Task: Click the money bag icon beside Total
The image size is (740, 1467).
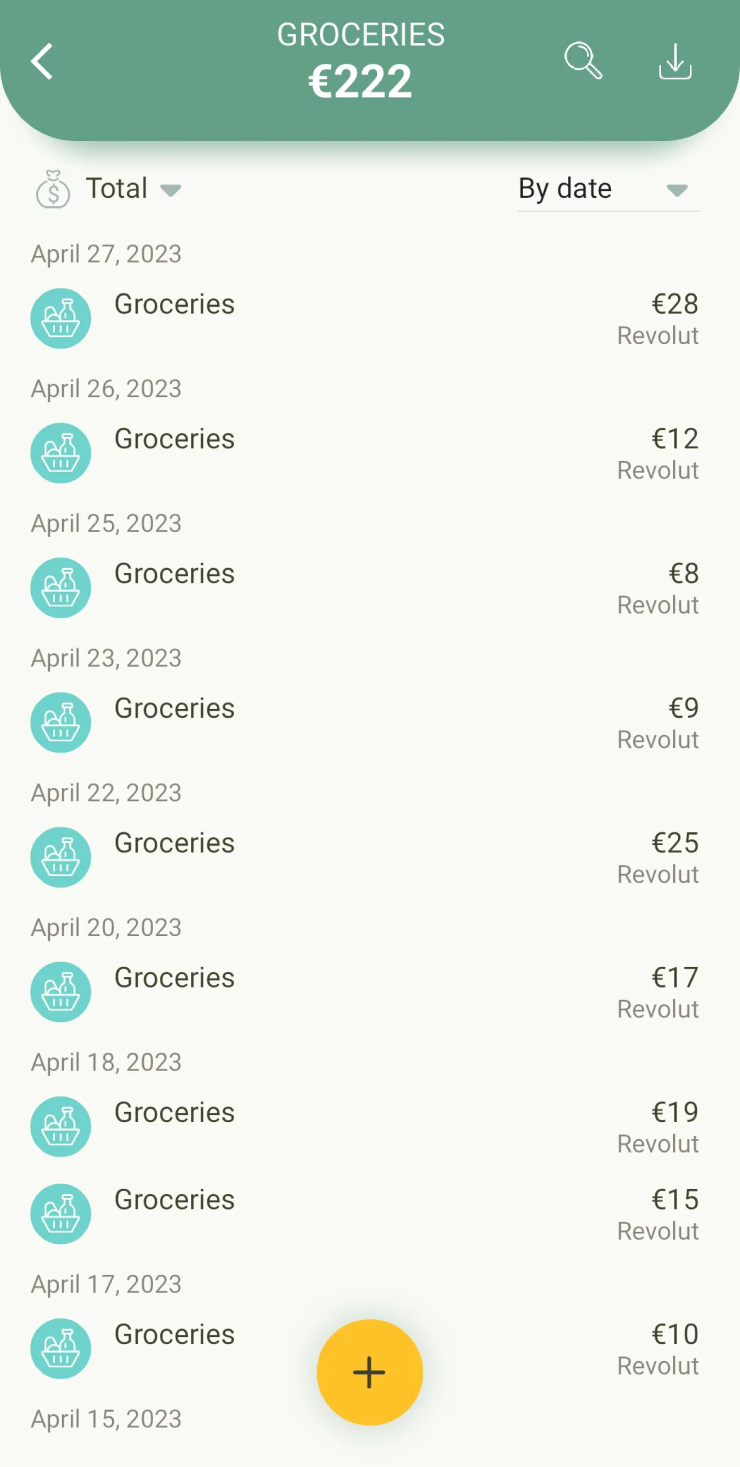Action: (53, 189)
